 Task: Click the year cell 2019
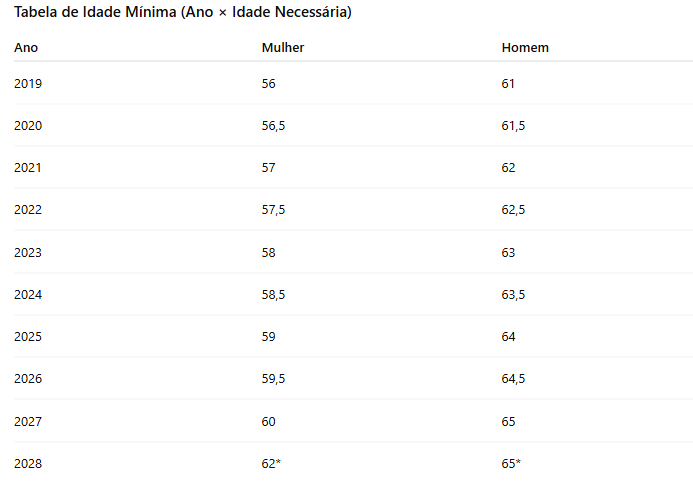point(28,84)
